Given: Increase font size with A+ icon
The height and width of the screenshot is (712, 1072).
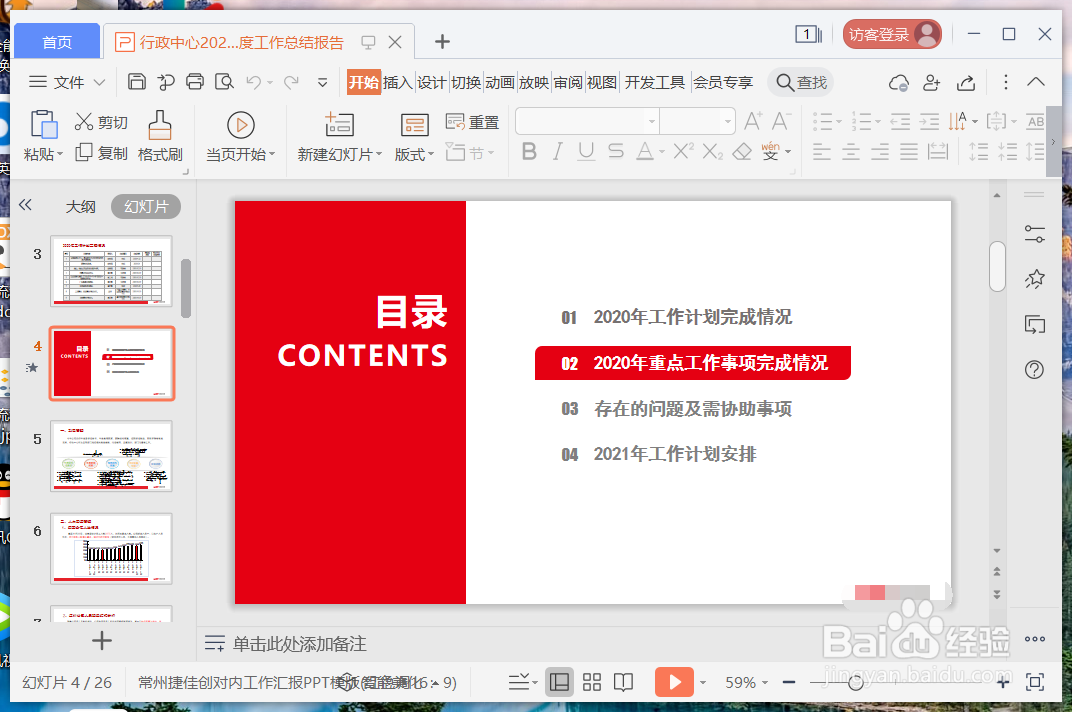Looking at the screenshot, I should (753, 121).
